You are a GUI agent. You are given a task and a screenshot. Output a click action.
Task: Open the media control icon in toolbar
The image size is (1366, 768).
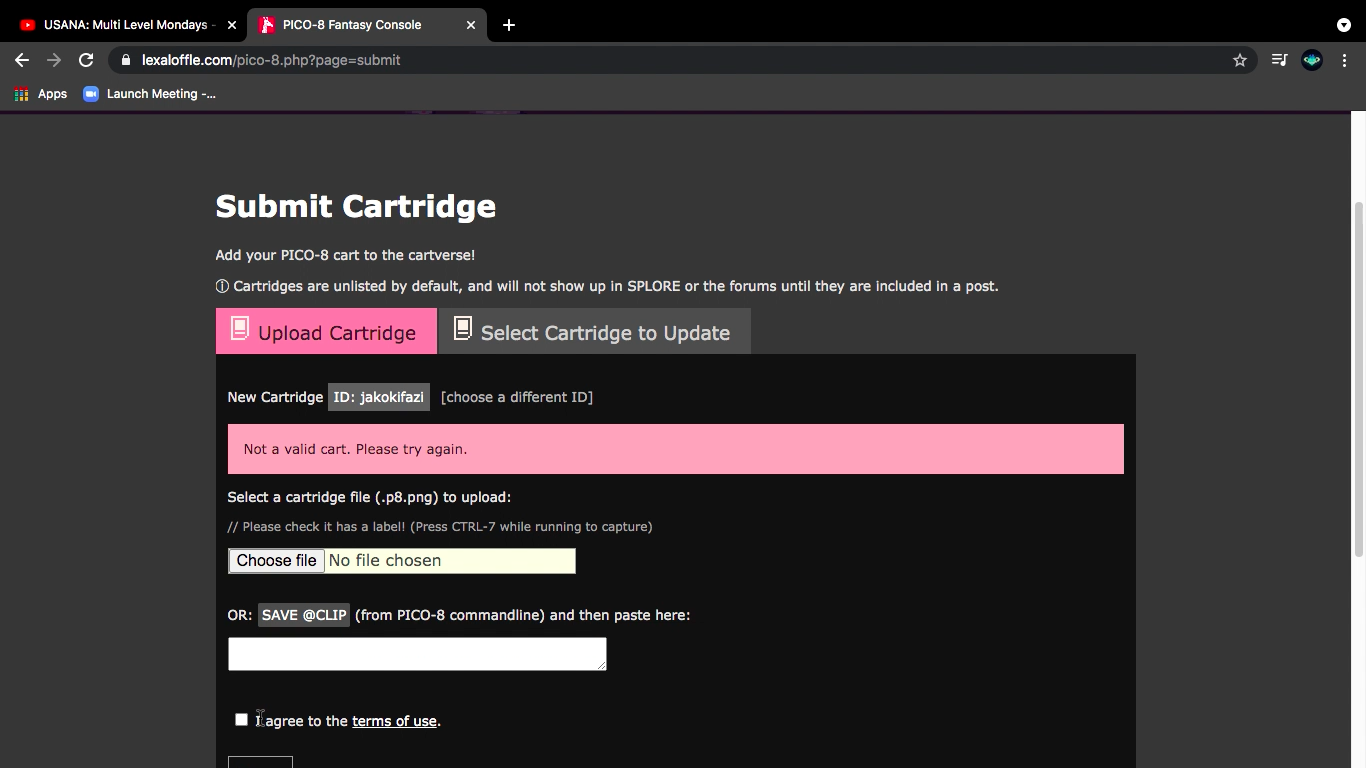[x=1279, y=60]
